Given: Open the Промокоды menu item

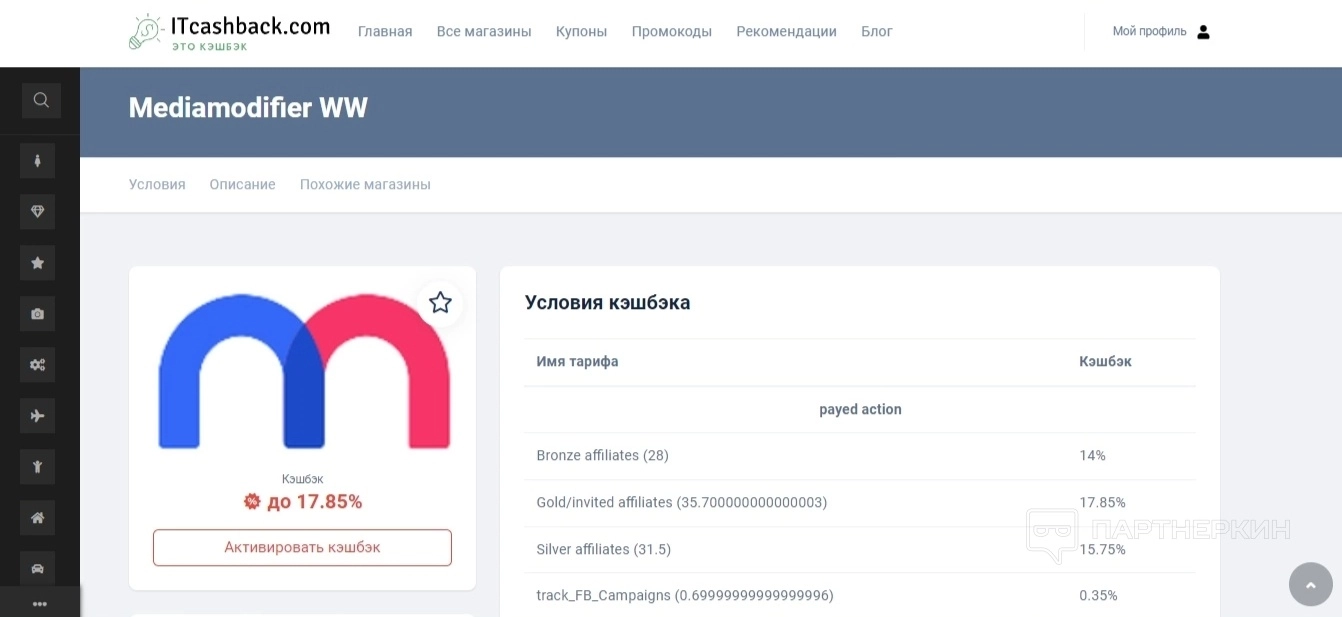Looking at the screenshot, I should (672, 32).
